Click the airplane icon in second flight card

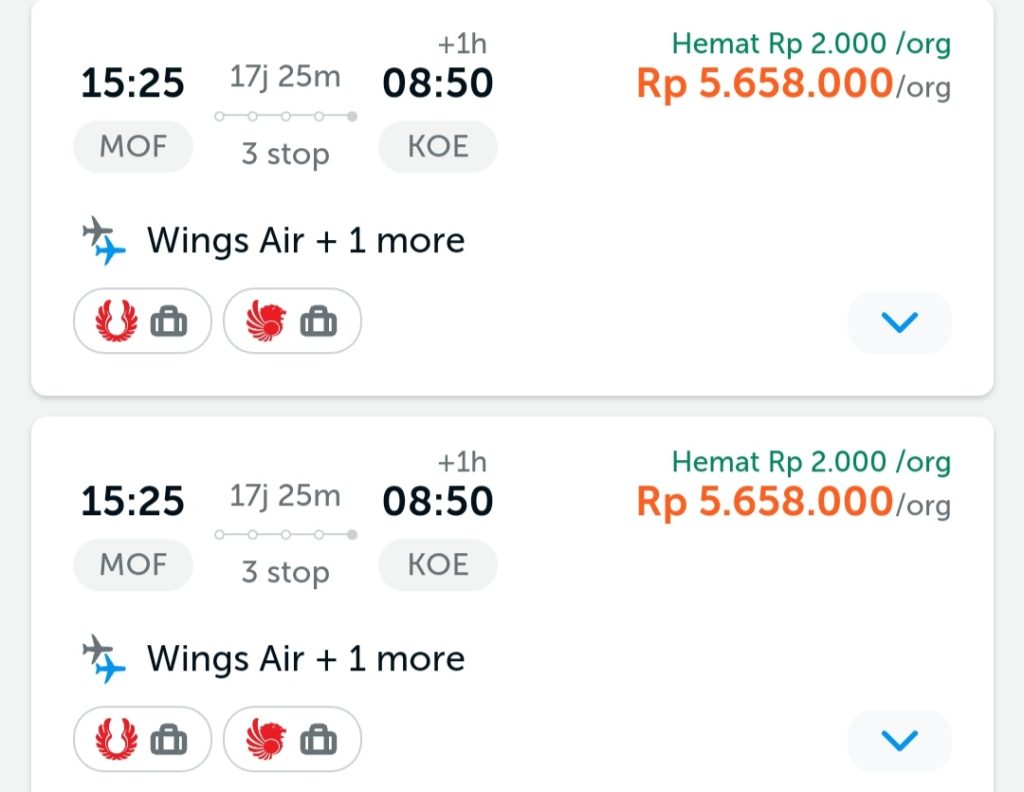104,658
